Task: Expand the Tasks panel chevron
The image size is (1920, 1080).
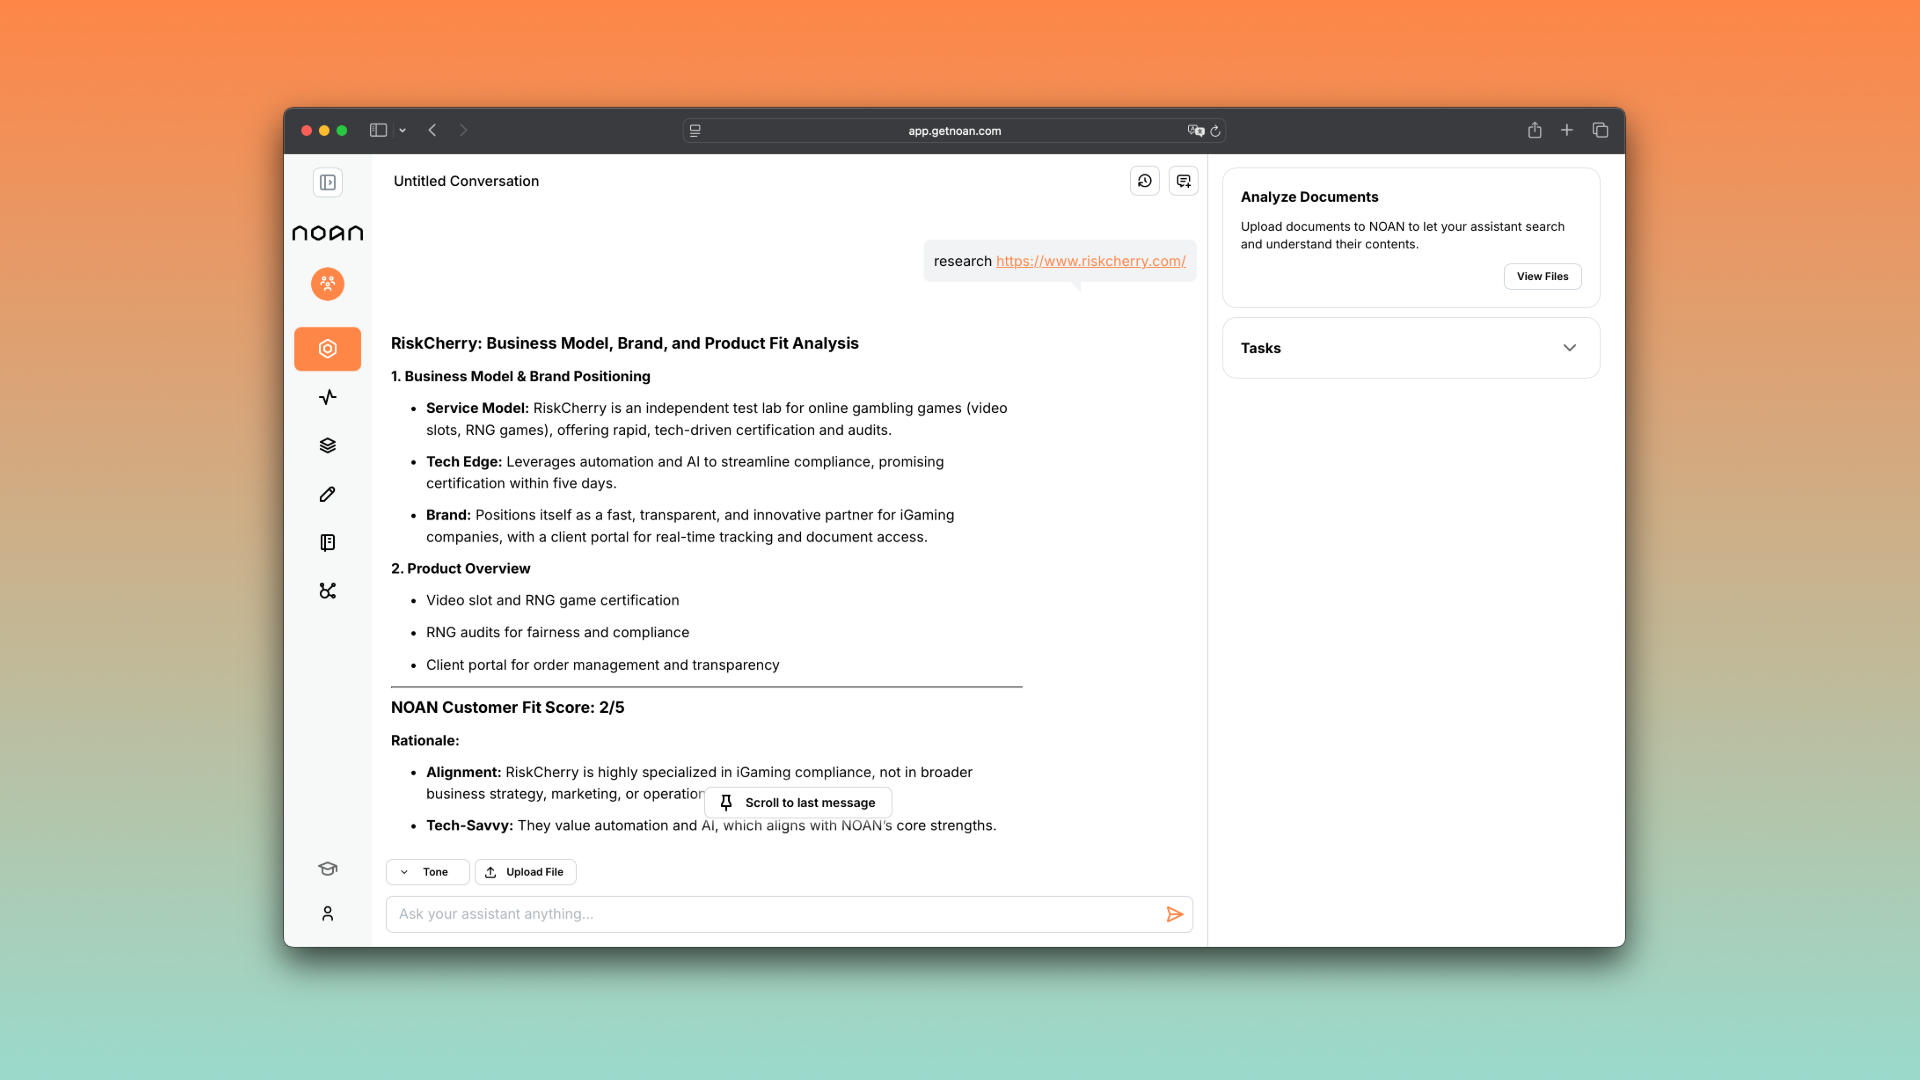Action: [1569, 348]
